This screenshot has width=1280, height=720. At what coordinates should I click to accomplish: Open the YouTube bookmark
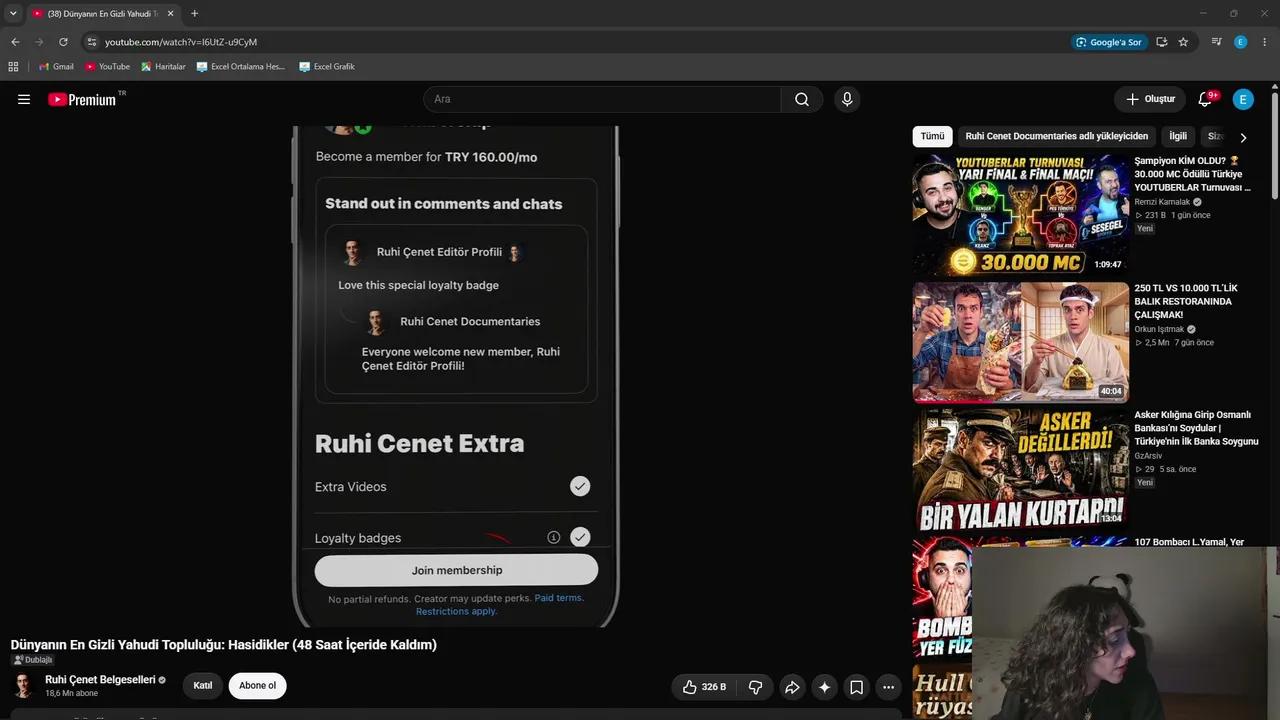coord(107,67)
